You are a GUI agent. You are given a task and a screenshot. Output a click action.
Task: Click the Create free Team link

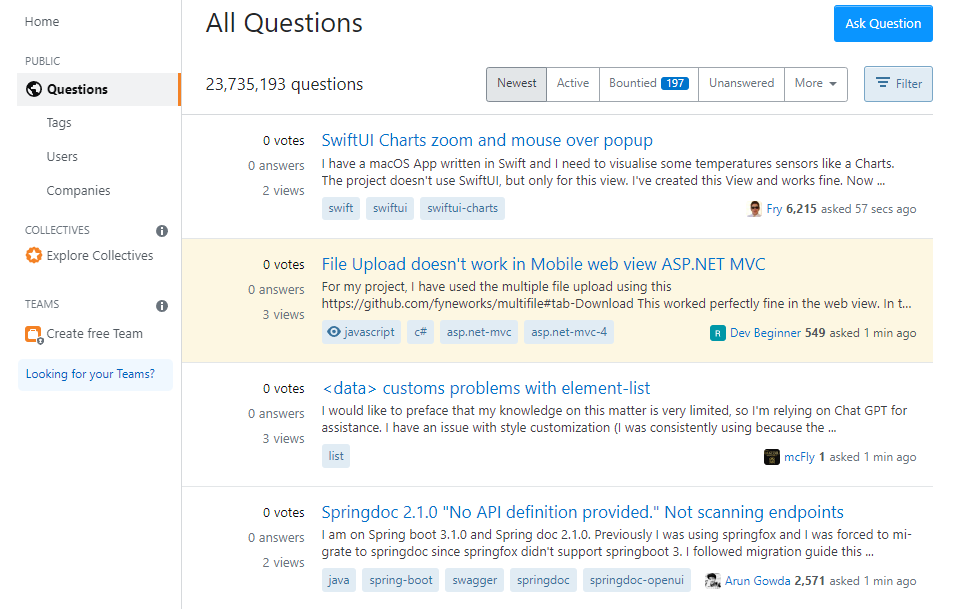(x=94, y=334)
